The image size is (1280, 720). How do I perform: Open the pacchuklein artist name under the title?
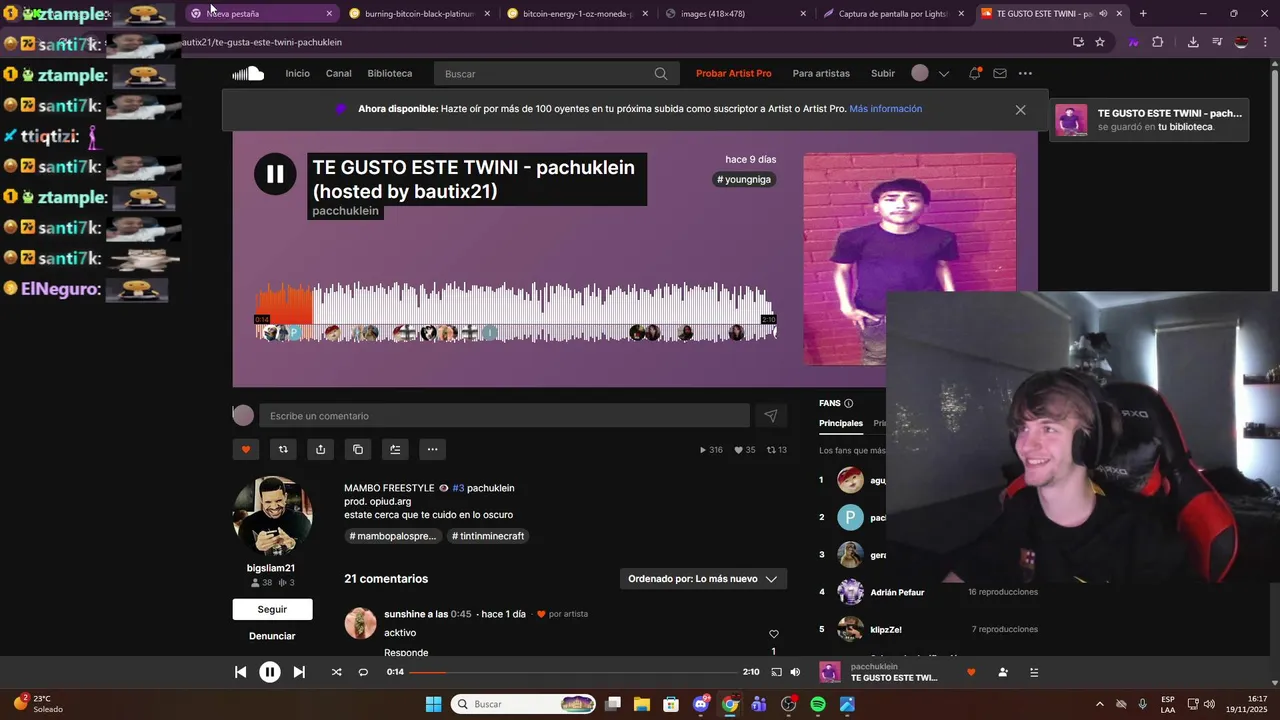point(345,211)
